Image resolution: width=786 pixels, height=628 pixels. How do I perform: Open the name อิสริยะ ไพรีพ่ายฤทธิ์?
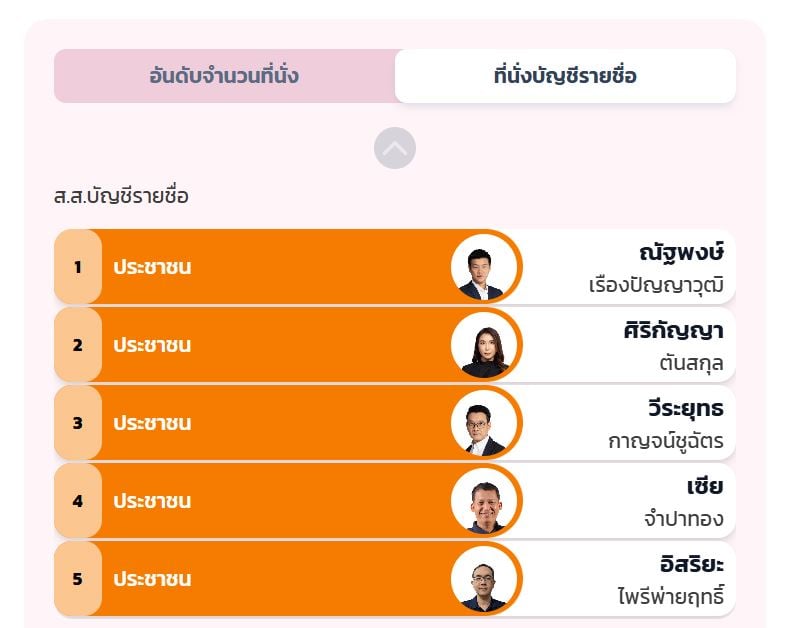[x=672, y=580]
